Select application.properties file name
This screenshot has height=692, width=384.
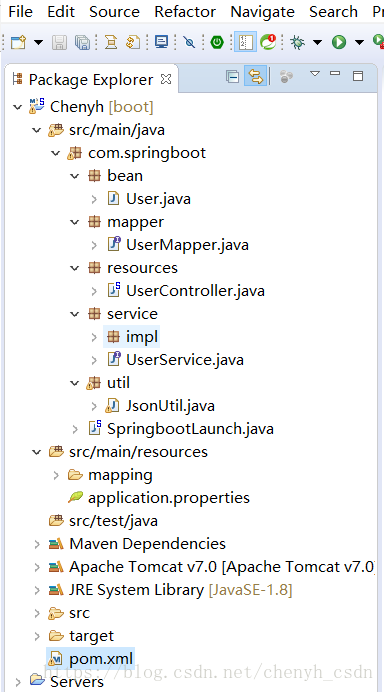coord(169,498)
